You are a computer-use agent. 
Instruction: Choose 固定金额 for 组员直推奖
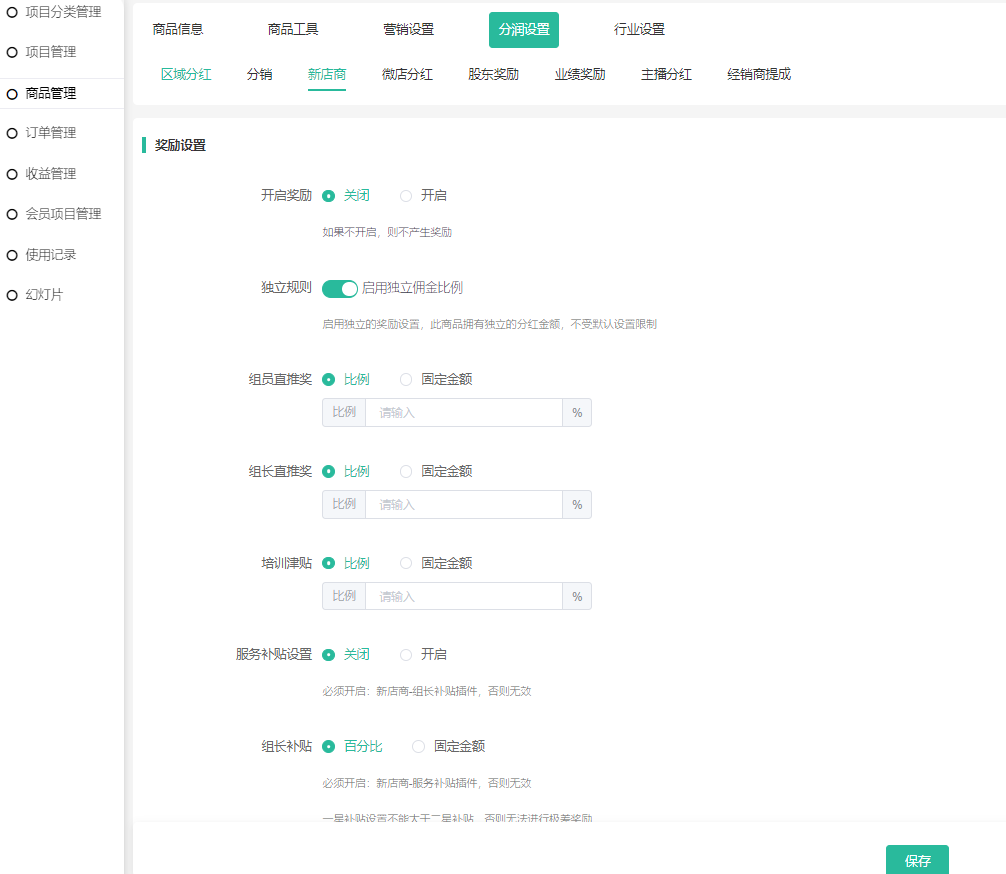(x=406, y=380)
